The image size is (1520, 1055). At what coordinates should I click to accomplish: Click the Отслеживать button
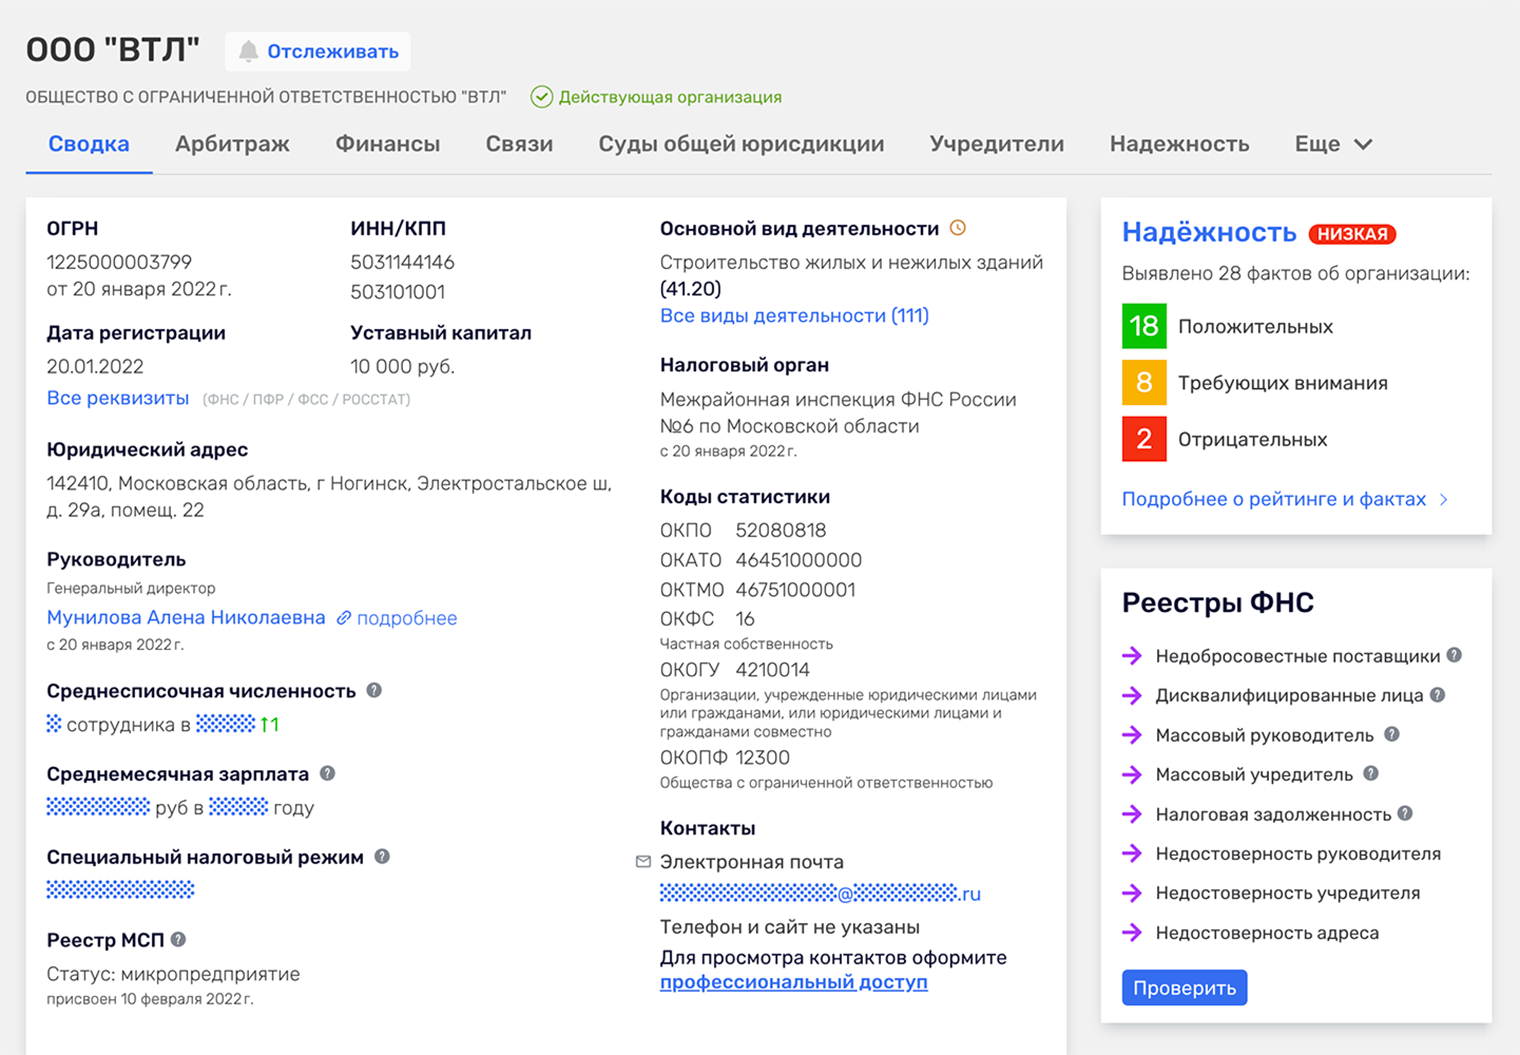click(x=318, y=51)
